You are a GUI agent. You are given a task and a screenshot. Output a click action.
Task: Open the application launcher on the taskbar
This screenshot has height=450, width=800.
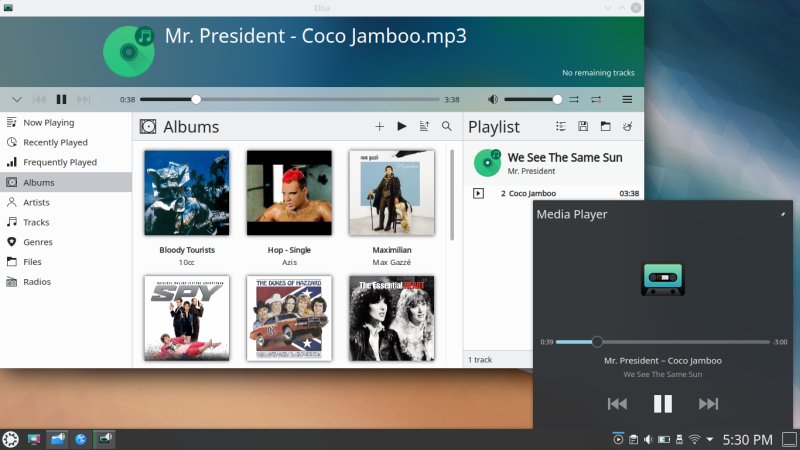(x=10, y=439)
